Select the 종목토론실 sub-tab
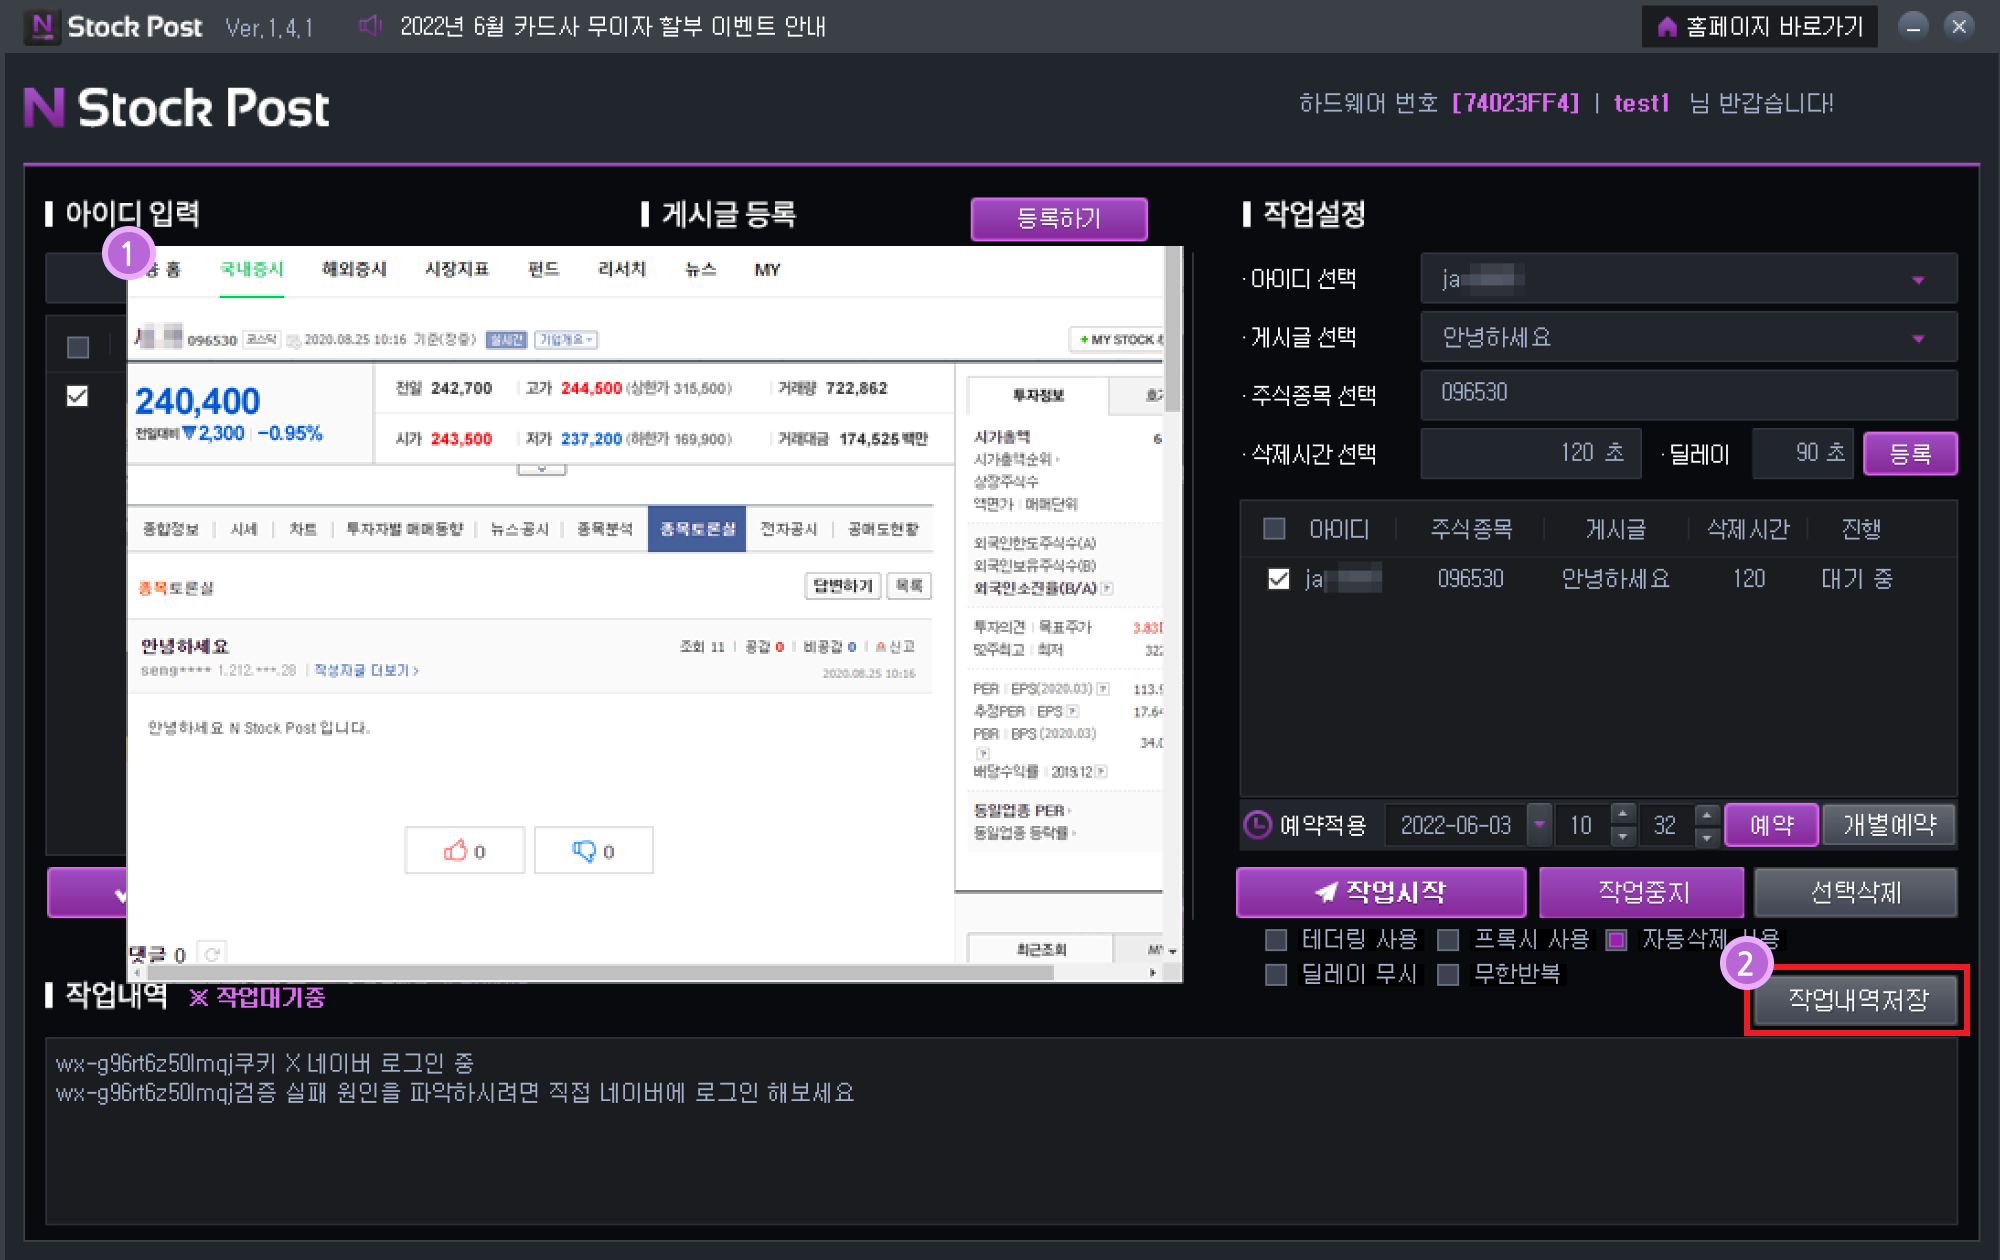The width and height of the screenshot is (2000, 1260). [x=697, y=529]
